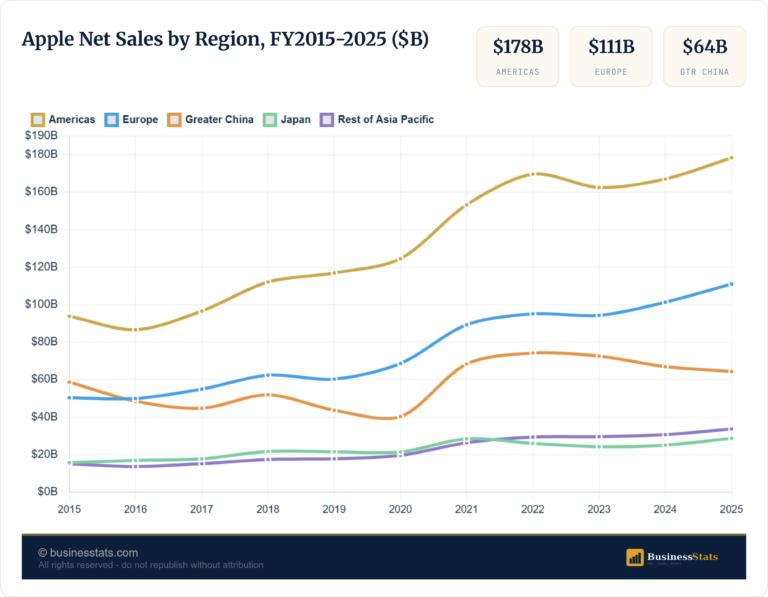Click the Greater China 2018 data point
Image resolution: width=768 pixels, height=597 pixels.
268,395
